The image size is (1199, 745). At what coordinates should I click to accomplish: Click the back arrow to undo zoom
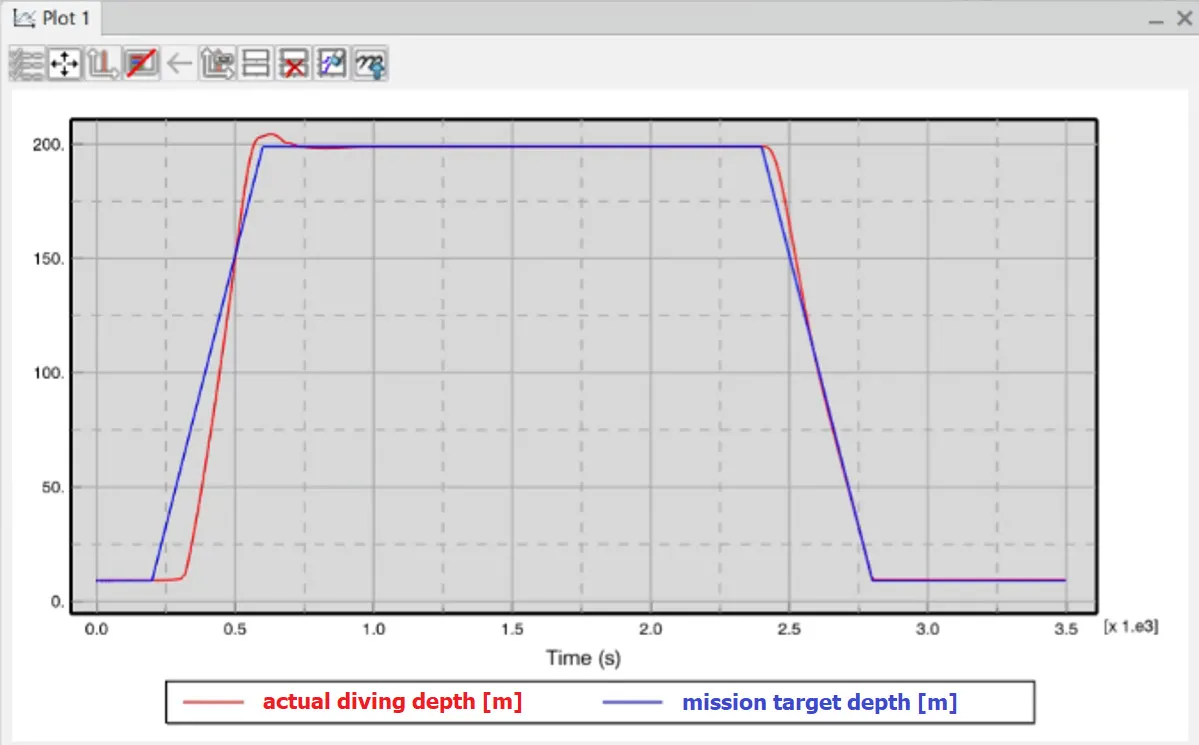[178, 62]
